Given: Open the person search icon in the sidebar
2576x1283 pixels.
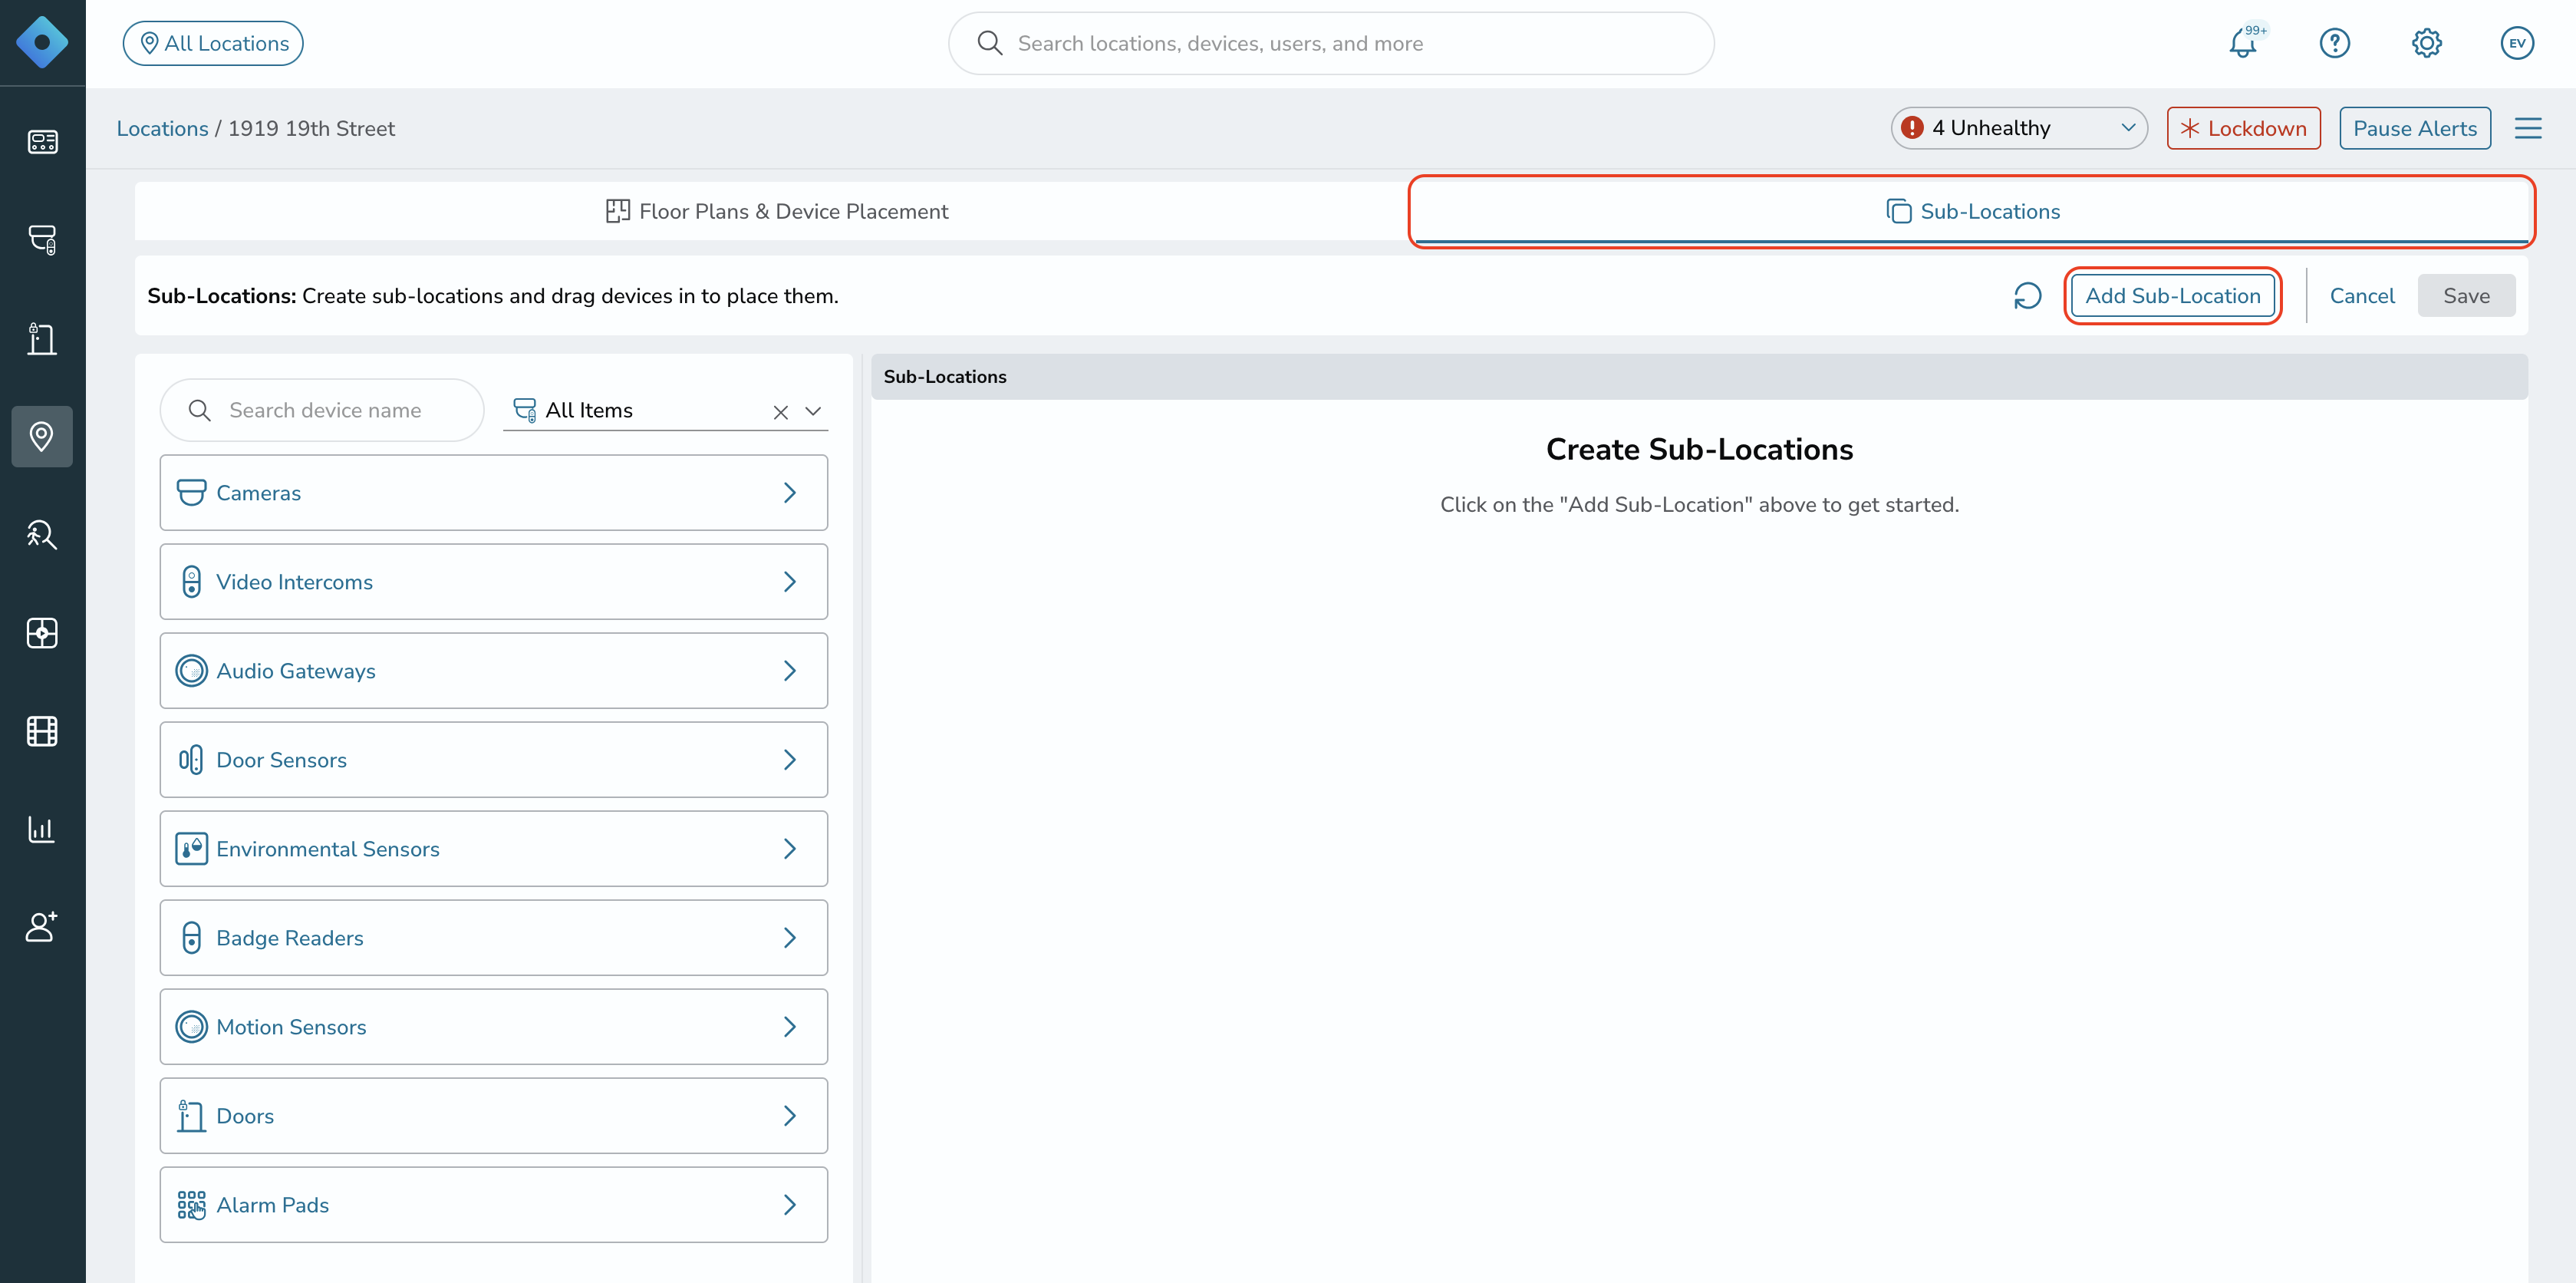Looking at the screenshot, I should pos(42,535).
